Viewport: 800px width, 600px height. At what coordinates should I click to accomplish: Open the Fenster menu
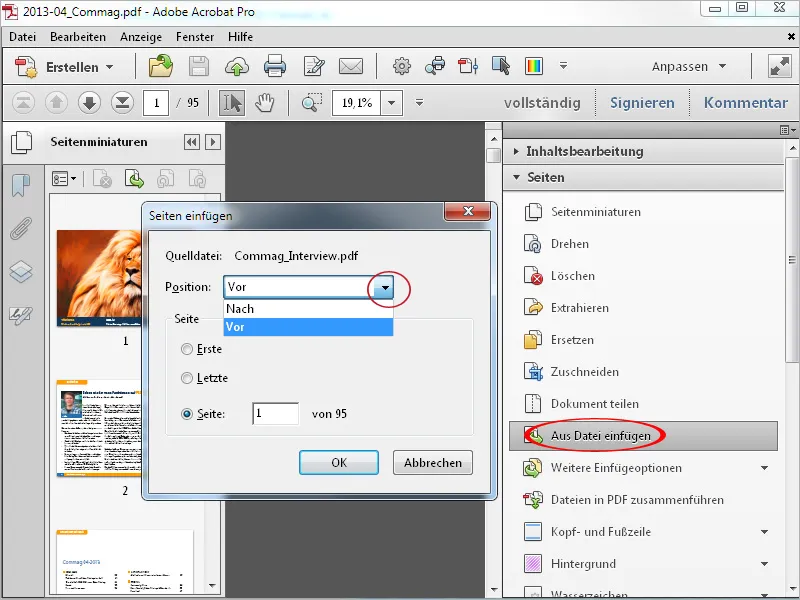tap(195, 37)
